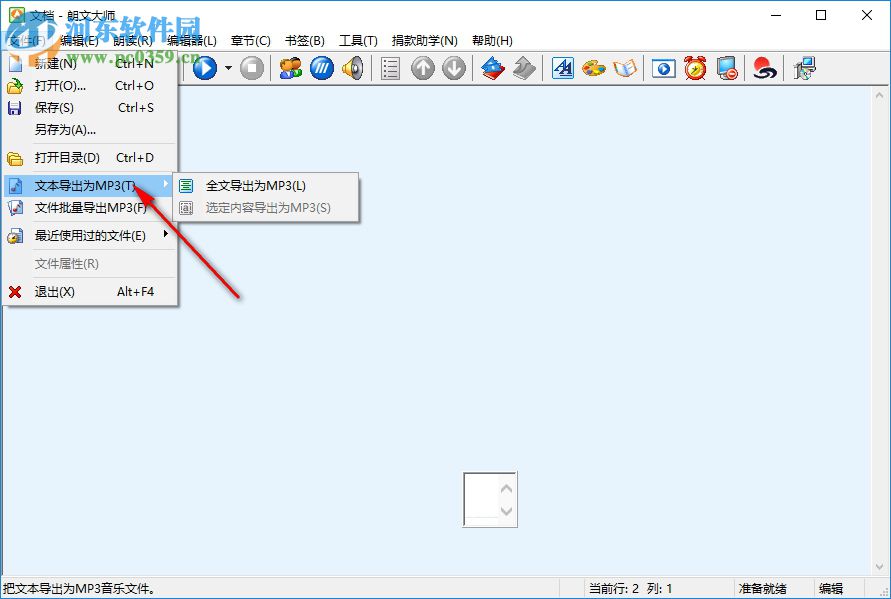Click the blue window play icon

coord(664,68)
